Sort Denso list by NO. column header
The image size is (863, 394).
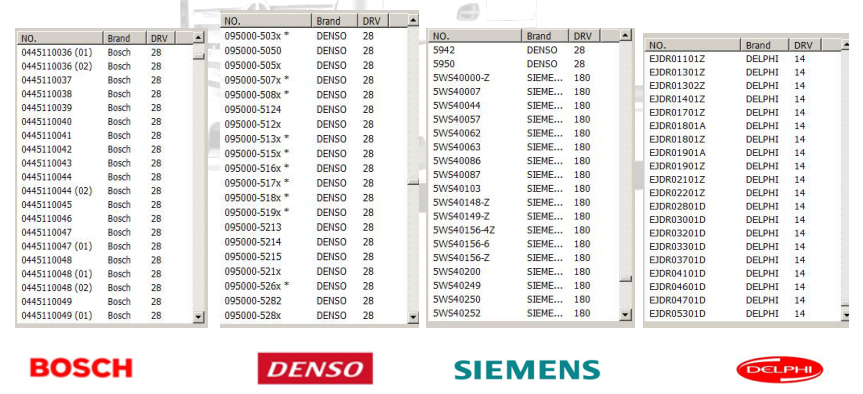267,21
